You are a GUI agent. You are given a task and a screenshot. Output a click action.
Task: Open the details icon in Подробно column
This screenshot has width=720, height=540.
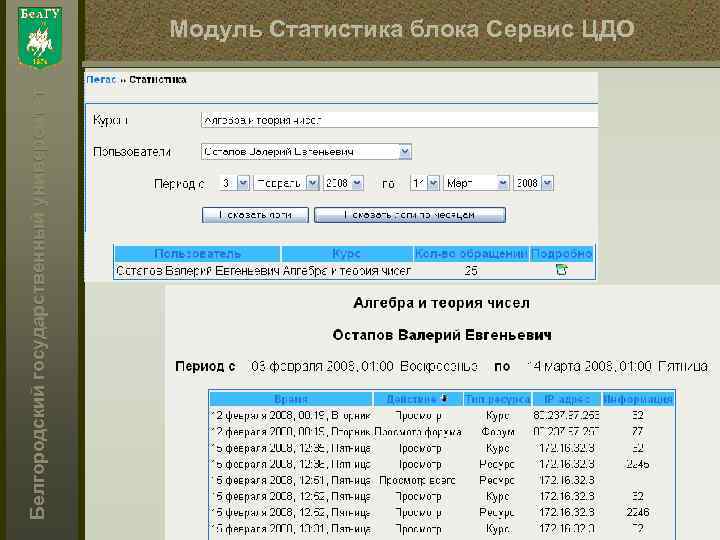coord(561,270)
